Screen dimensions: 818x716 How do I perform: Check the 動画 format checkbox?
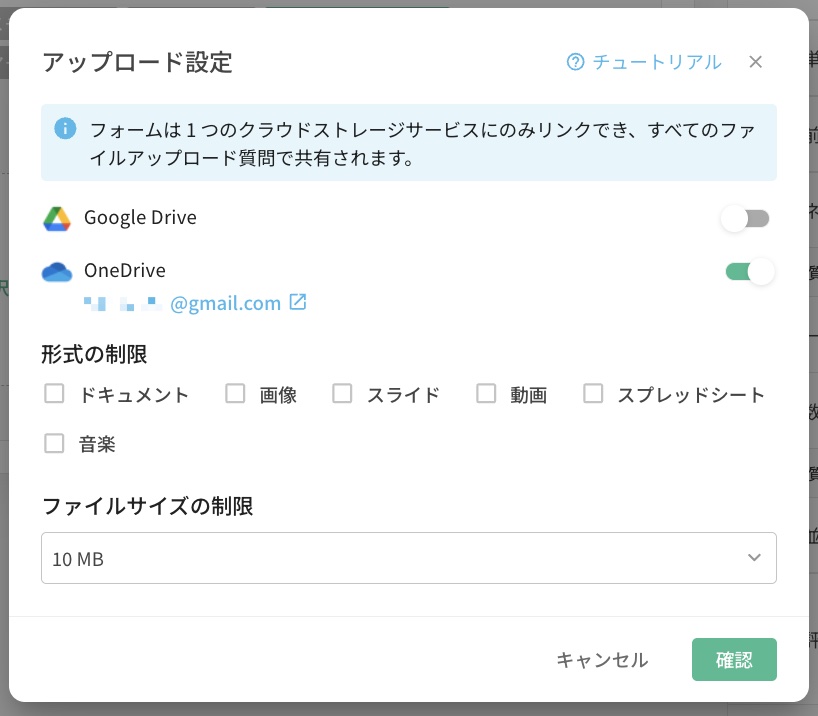coord(486,393)
